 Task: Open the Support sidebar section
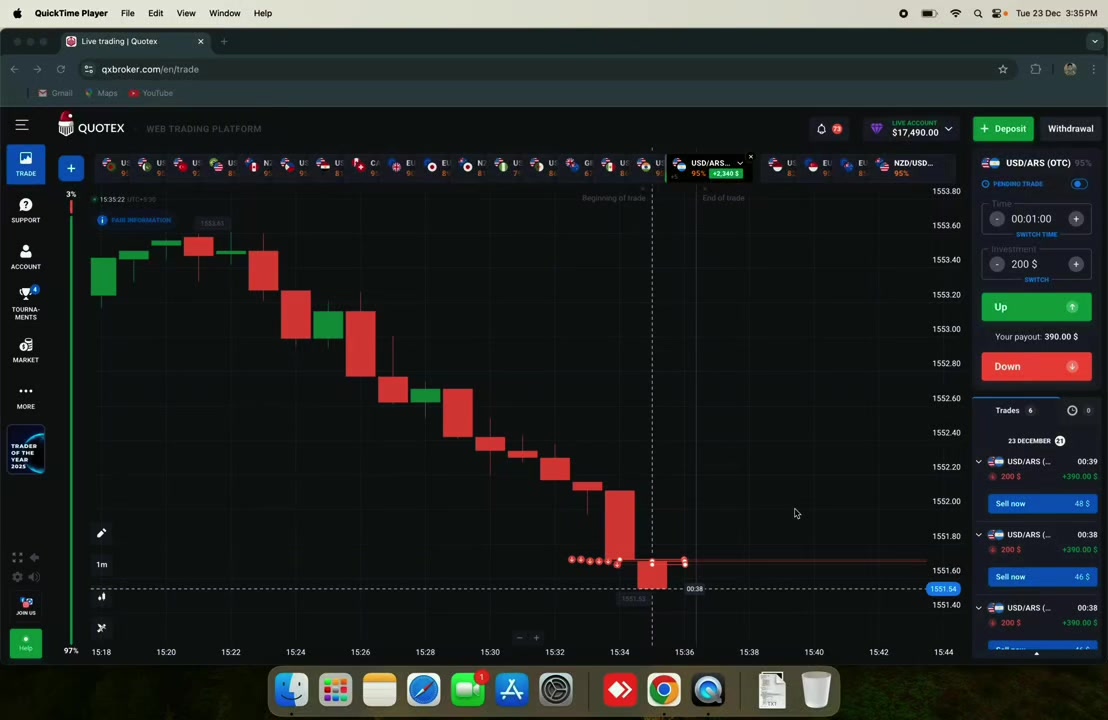pos(26,211)
